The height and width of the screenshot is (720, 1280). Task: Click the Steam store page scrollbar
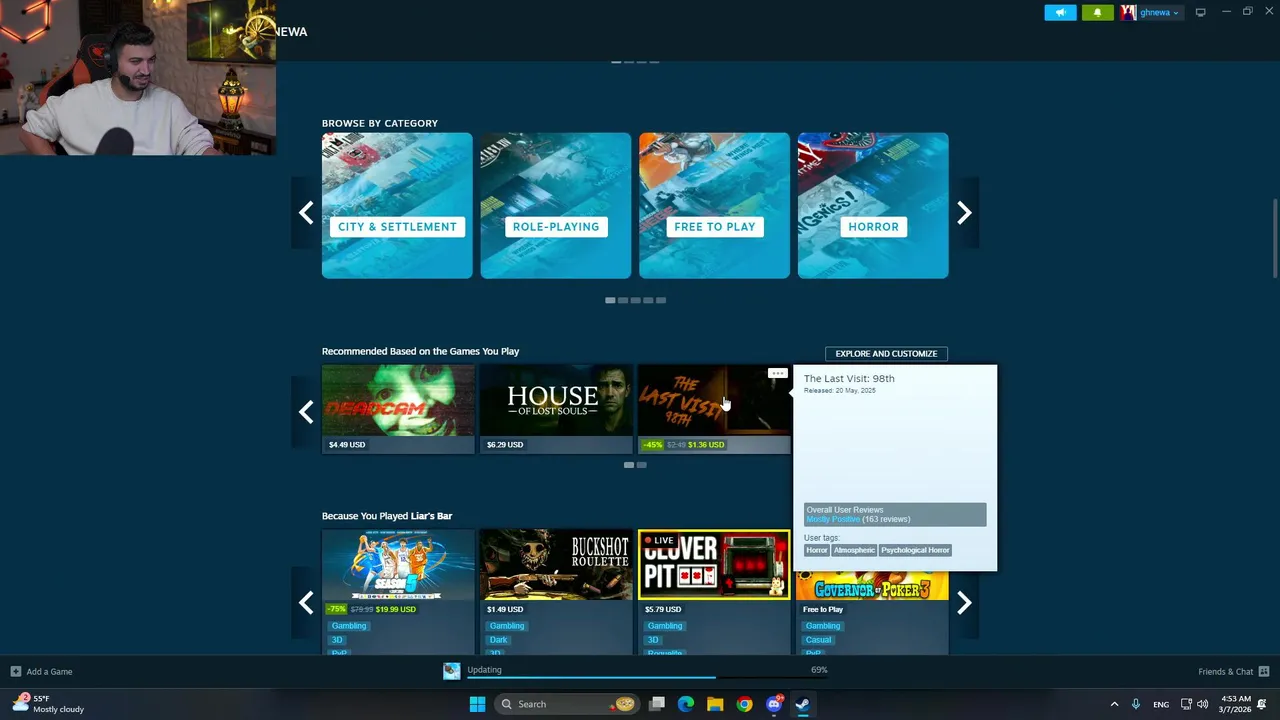1275,240
